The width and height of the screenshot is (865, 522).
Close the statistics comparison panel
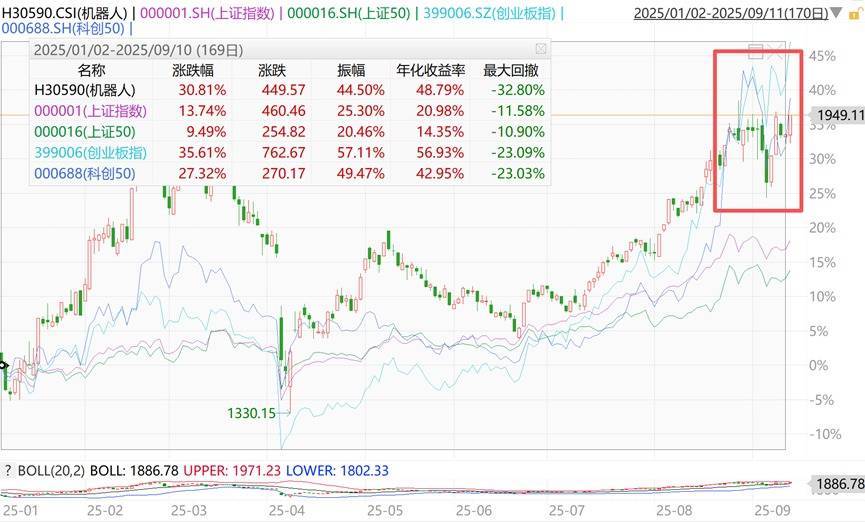tap(541, 49)
